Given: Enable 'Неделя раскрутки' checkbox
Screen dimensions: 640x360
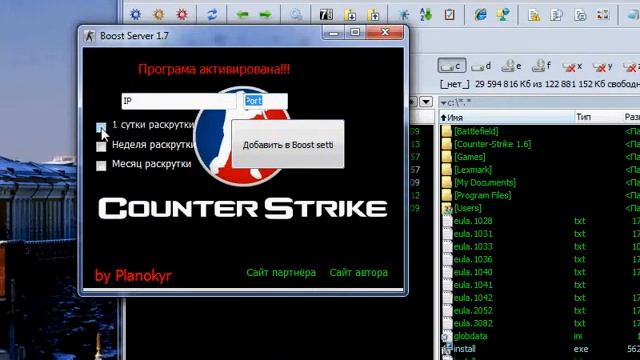Looking at the screenshot, I should tap(101, 147).
